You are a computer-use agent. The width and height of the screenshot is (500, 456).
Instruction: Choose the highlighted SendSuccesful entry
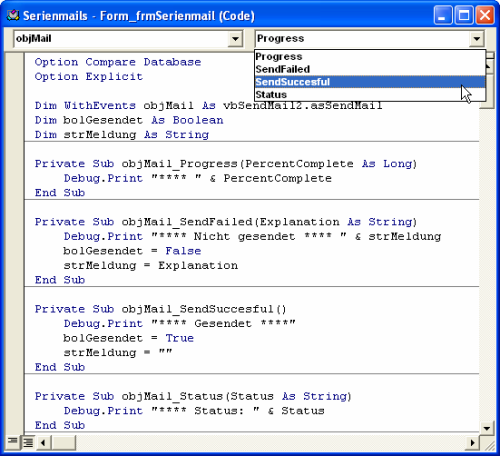coord(370,82)
